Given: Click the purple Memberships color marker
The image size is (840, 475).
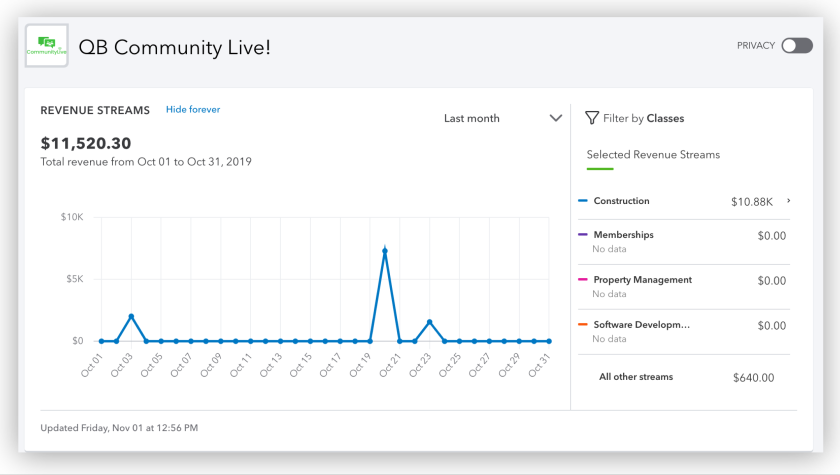Looking at the screenshot, I should 583,235.
